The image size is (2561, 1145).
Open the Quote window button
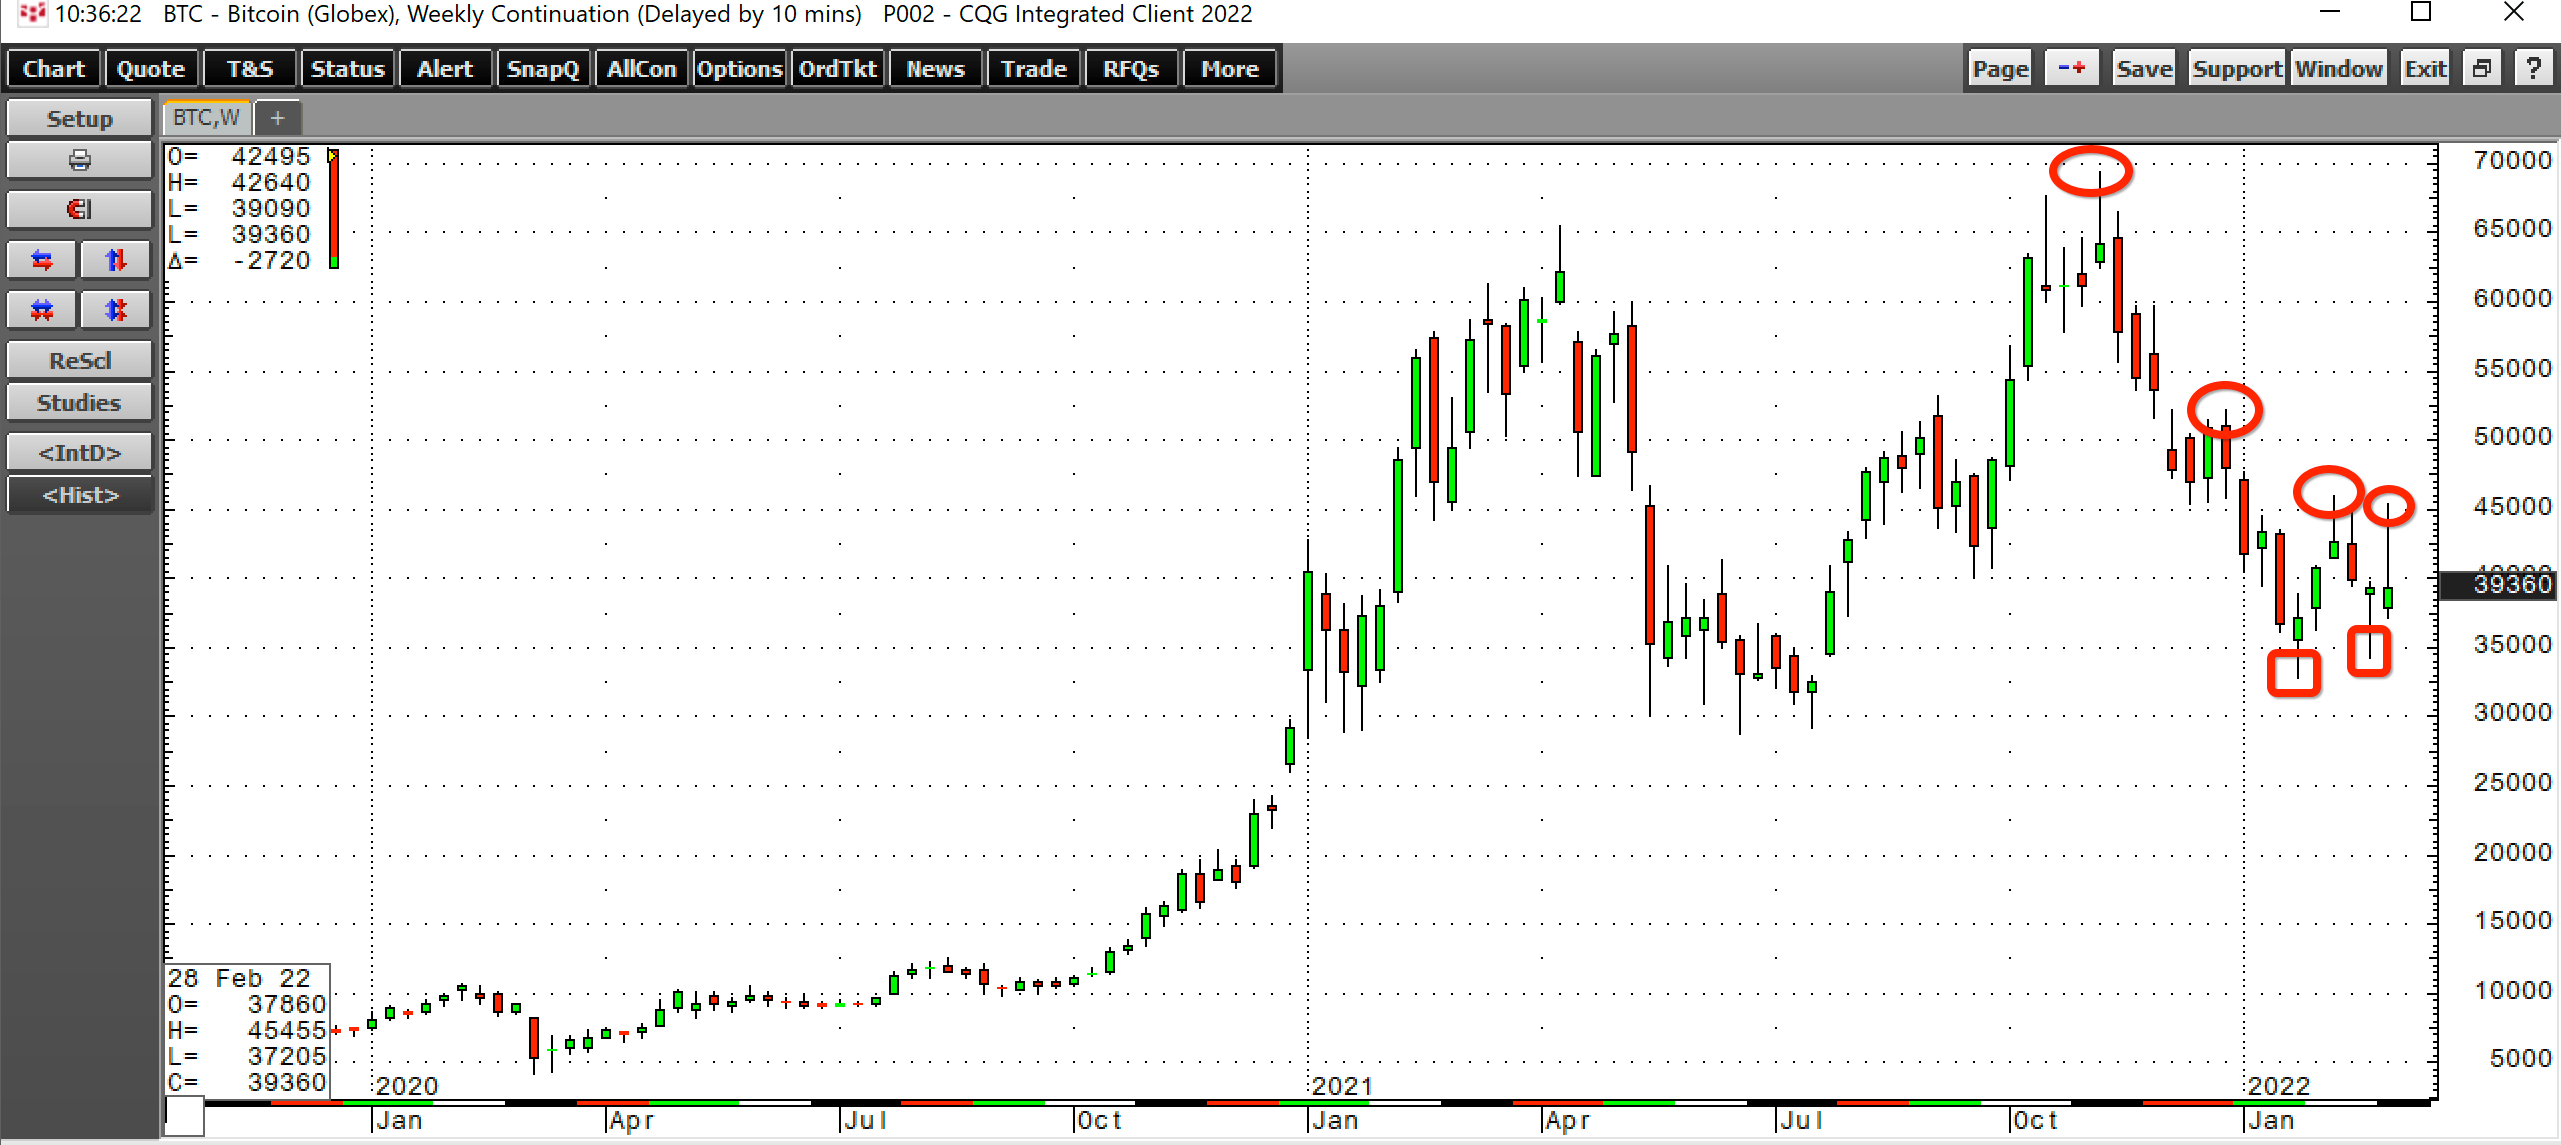151,69
